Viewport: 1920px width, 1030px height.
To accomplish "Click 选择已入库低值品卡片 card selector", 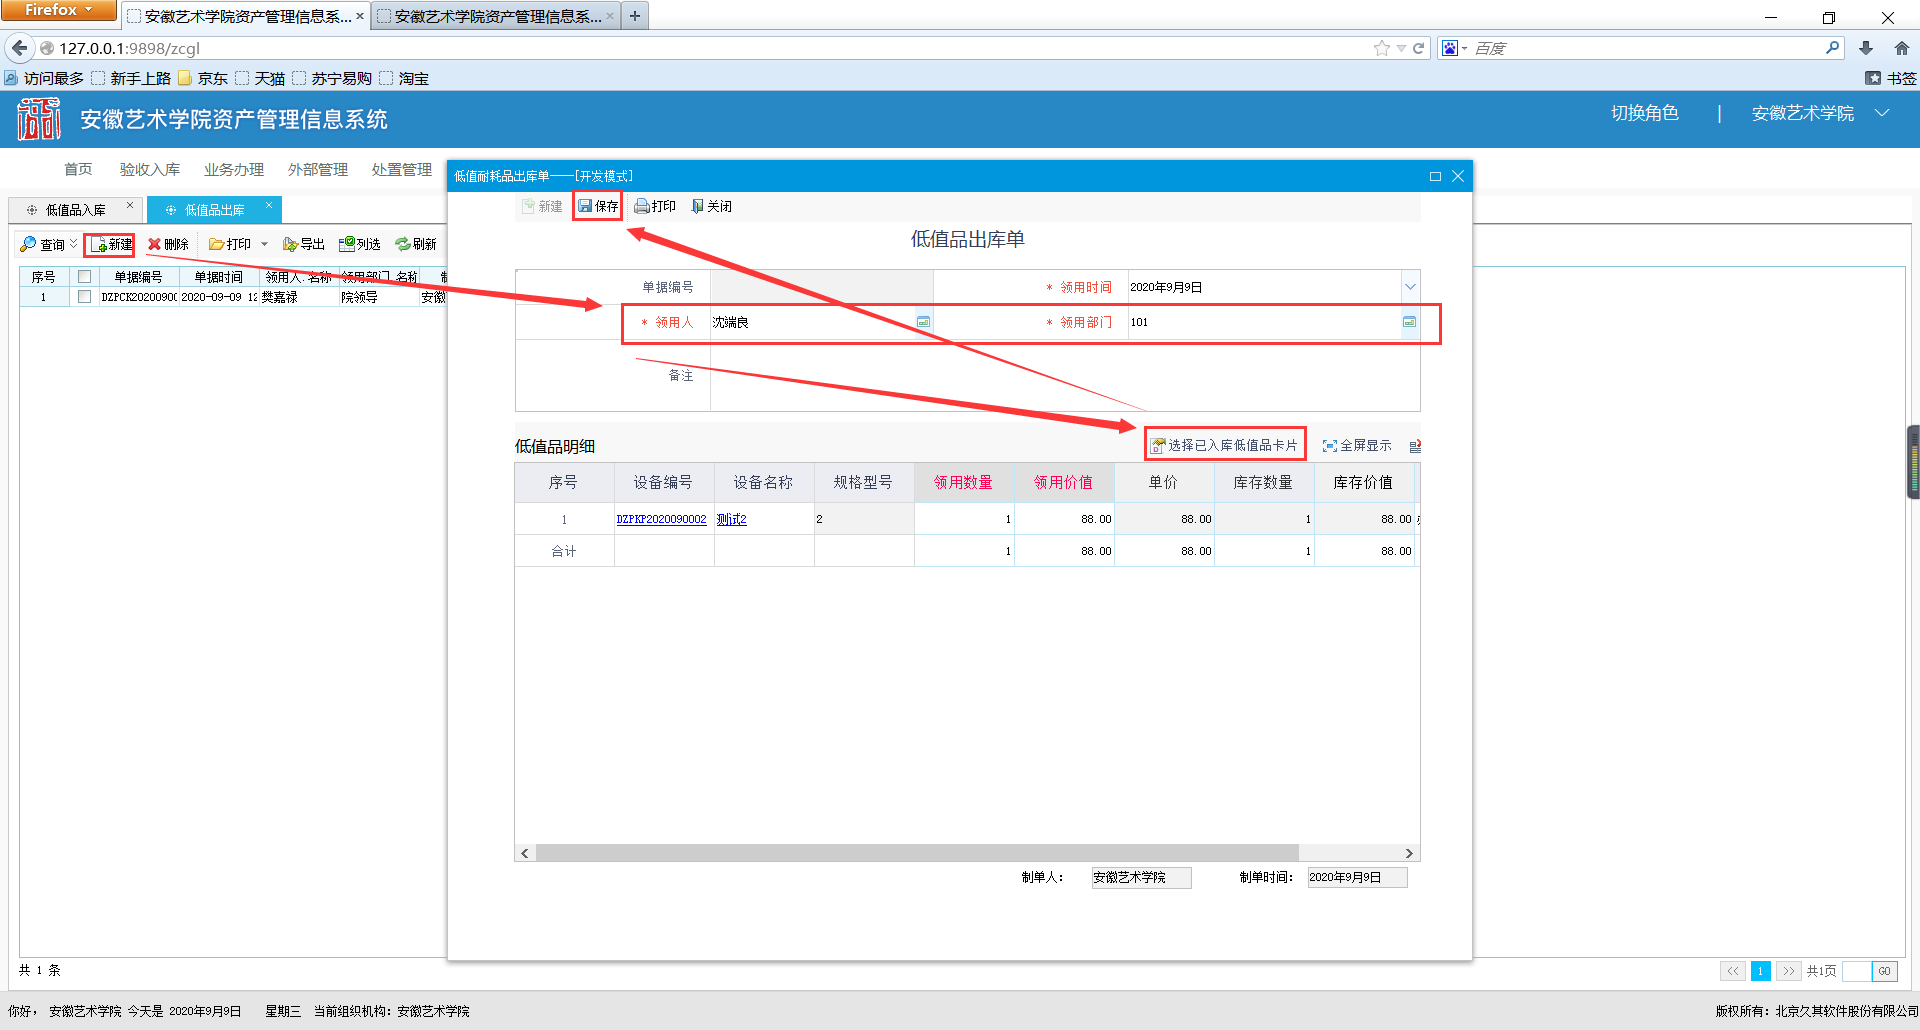I will click(x=1225, y=445).
